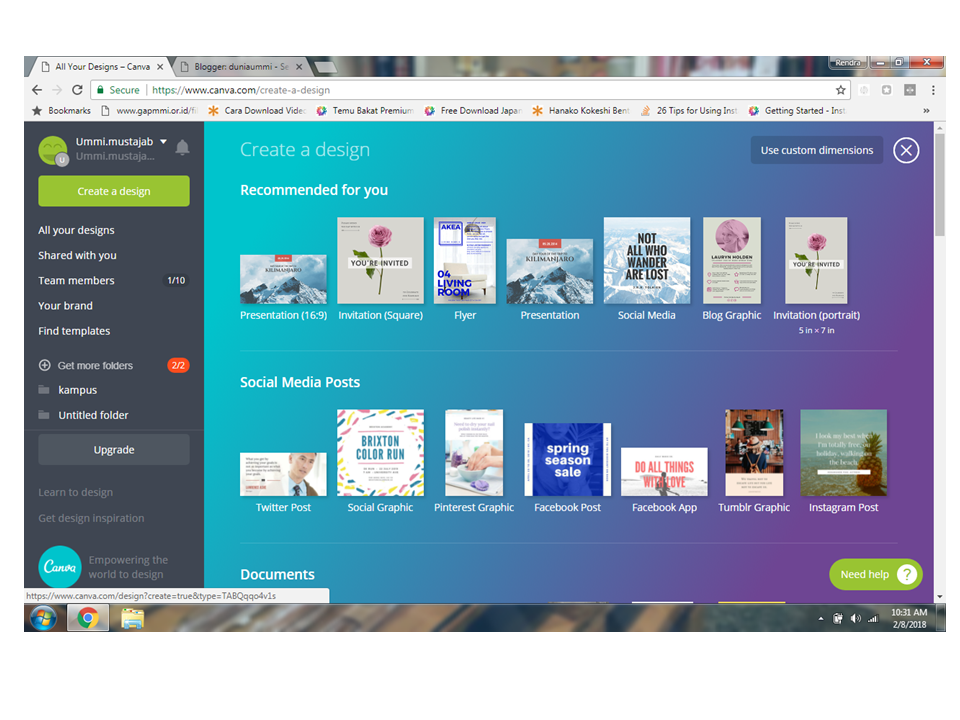Open the notifications bell in sidebar
Viewport: 960px width, 720px height.
click(182, 148)
